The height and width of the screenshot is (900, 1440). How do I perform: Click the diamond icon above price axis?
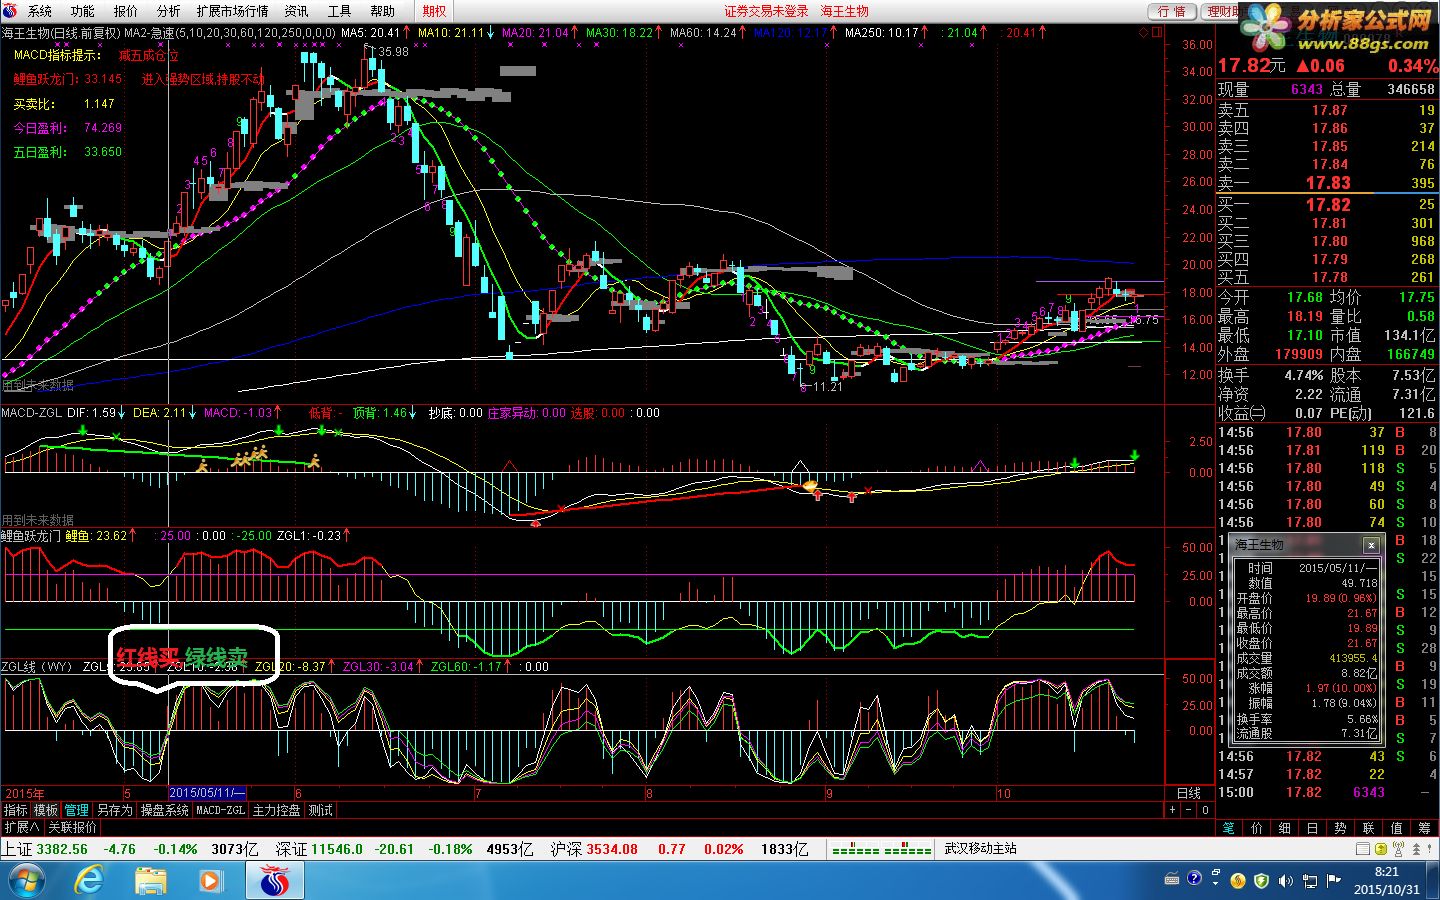pos(1144,32)
